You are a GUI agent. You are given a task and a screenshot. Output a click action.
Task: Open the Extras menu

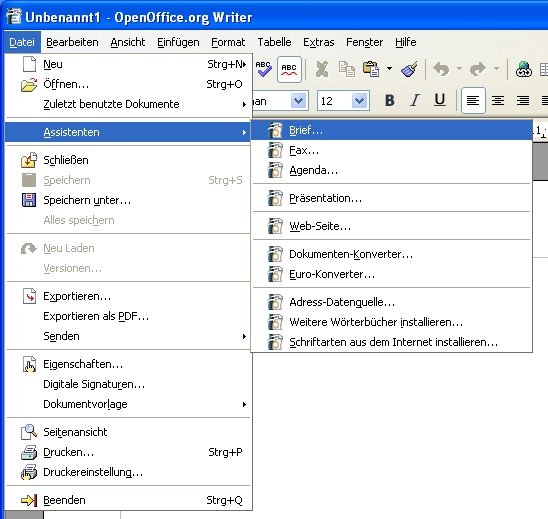click(x=319, y=42)
